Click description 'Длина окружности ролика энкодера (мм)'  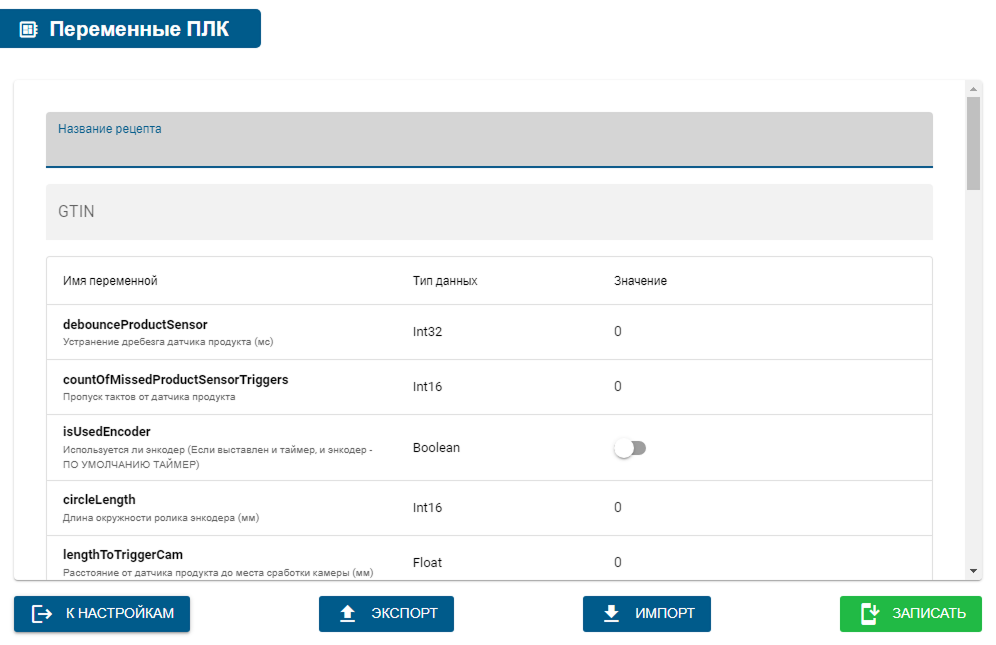[161, 518]
